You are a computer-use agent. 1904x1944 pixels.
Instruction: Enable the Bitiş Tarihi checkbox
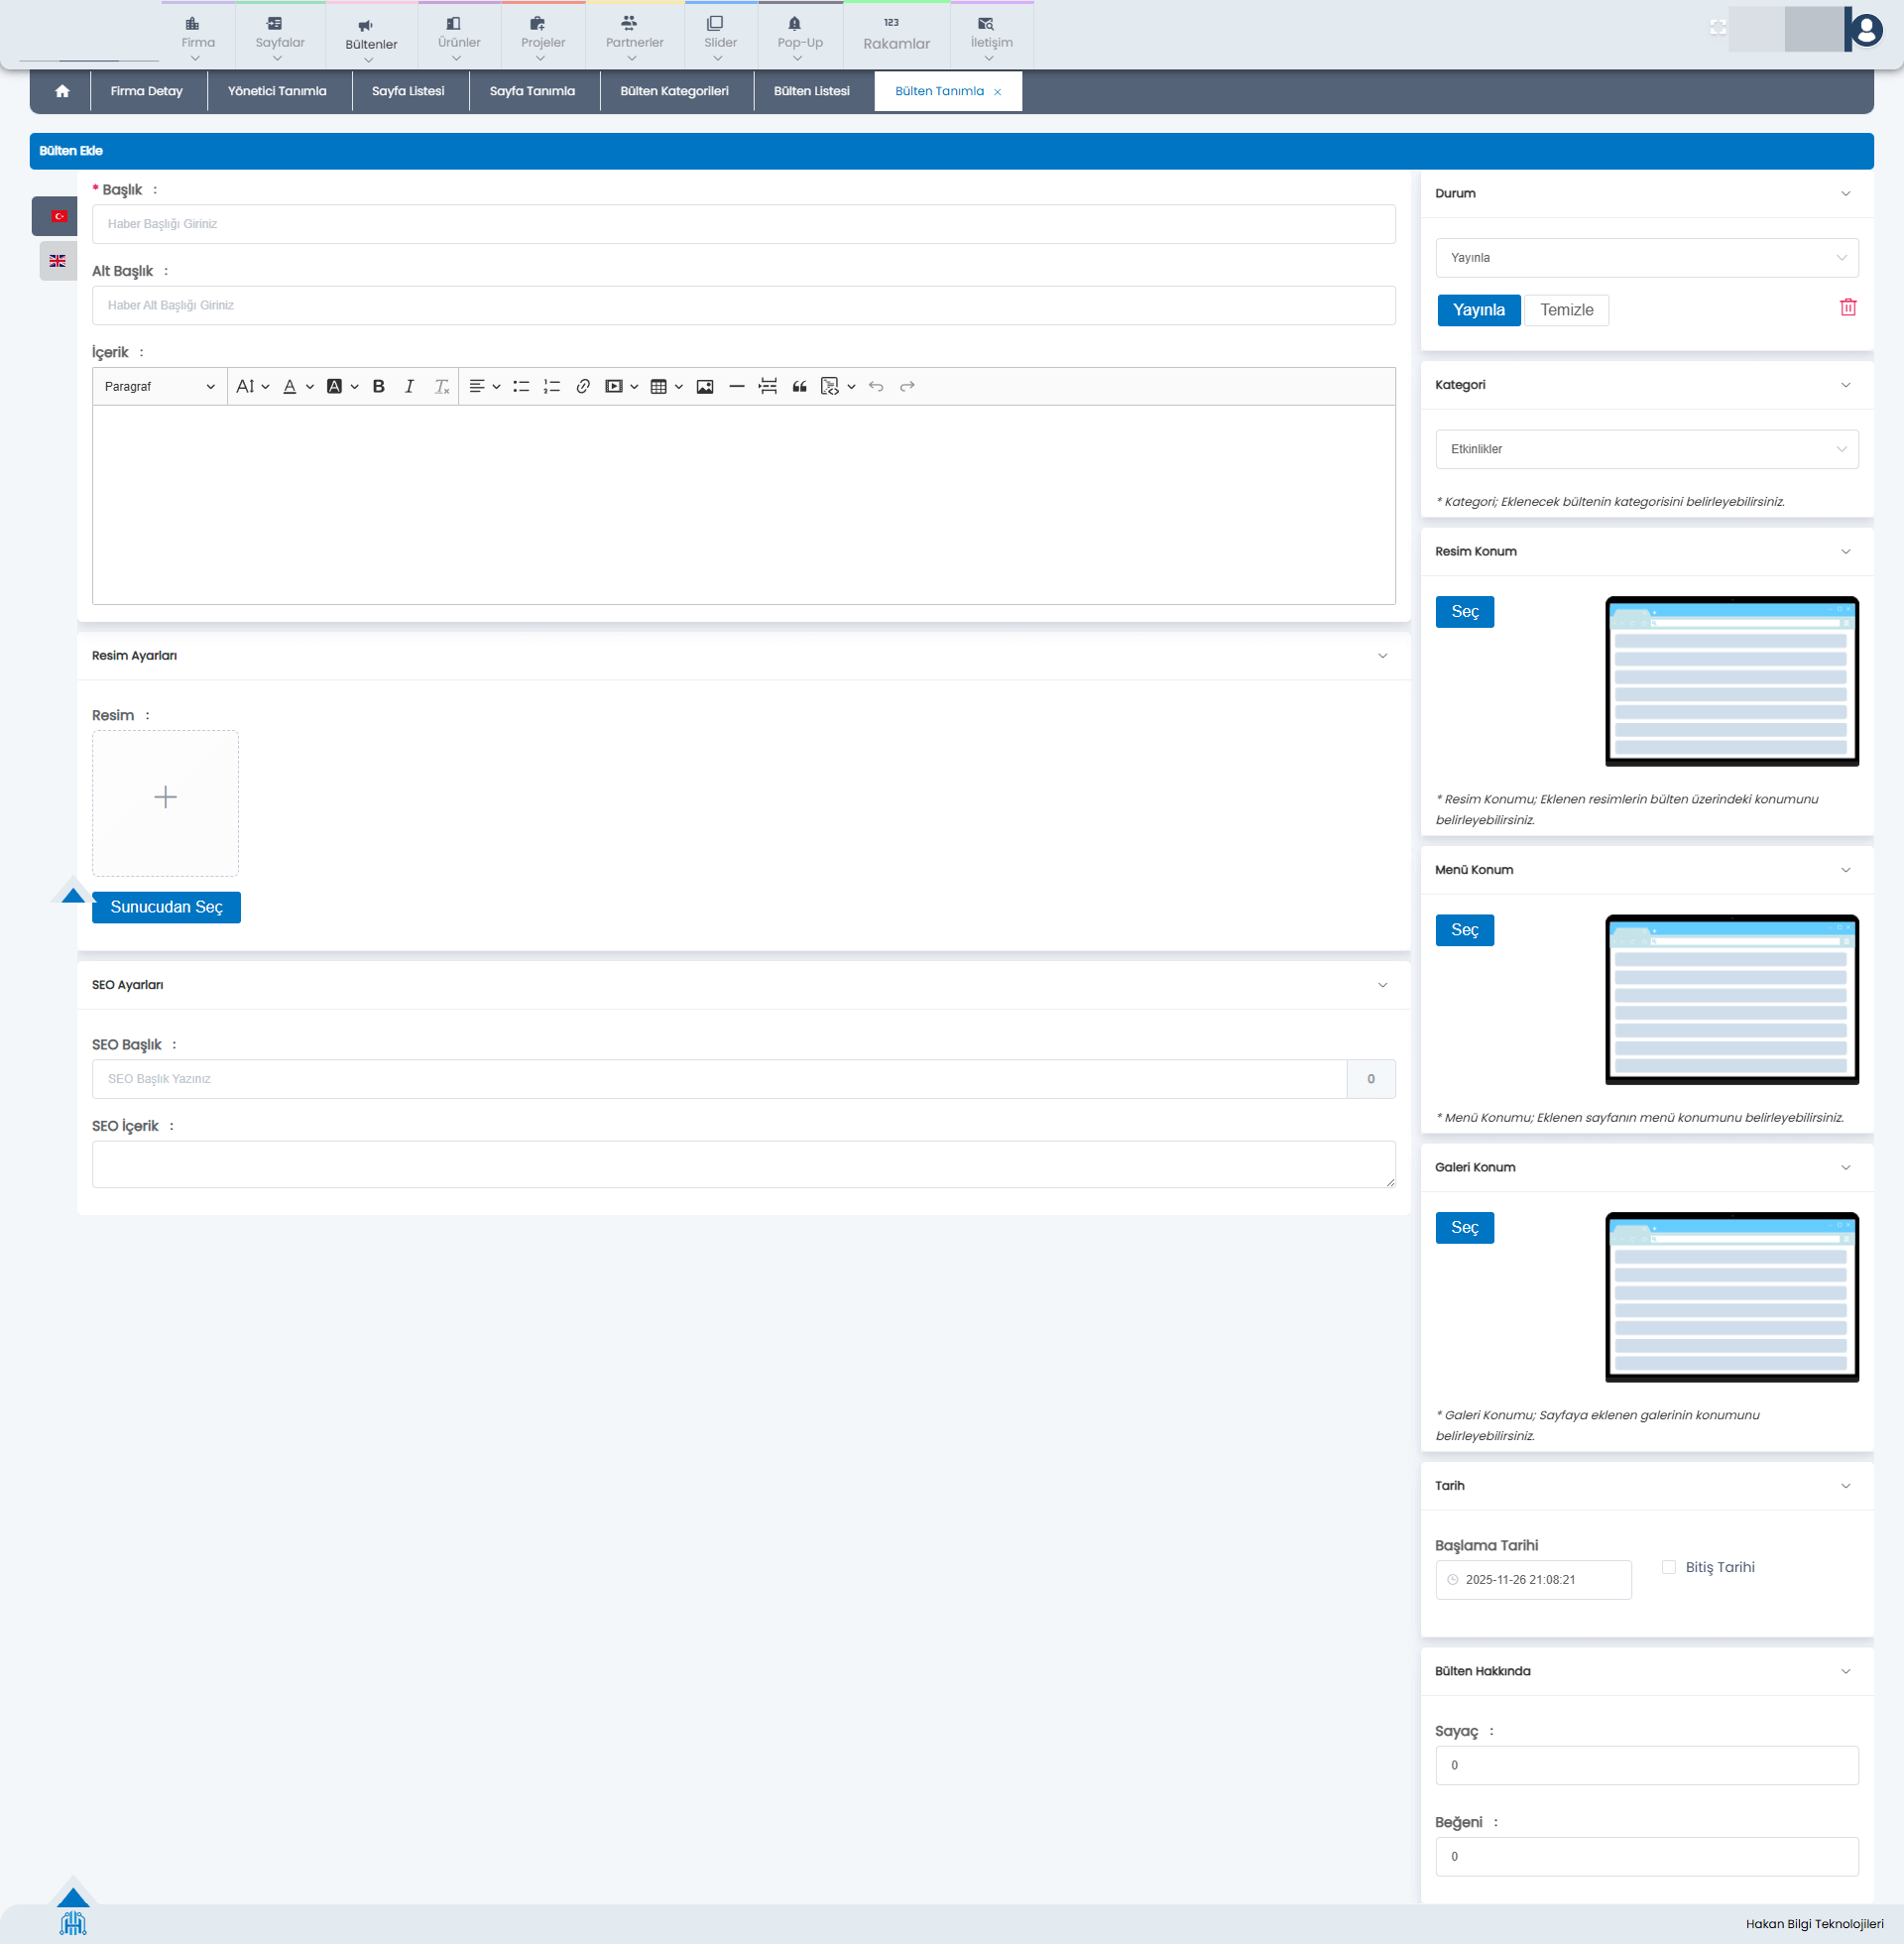[1668, 1567]
